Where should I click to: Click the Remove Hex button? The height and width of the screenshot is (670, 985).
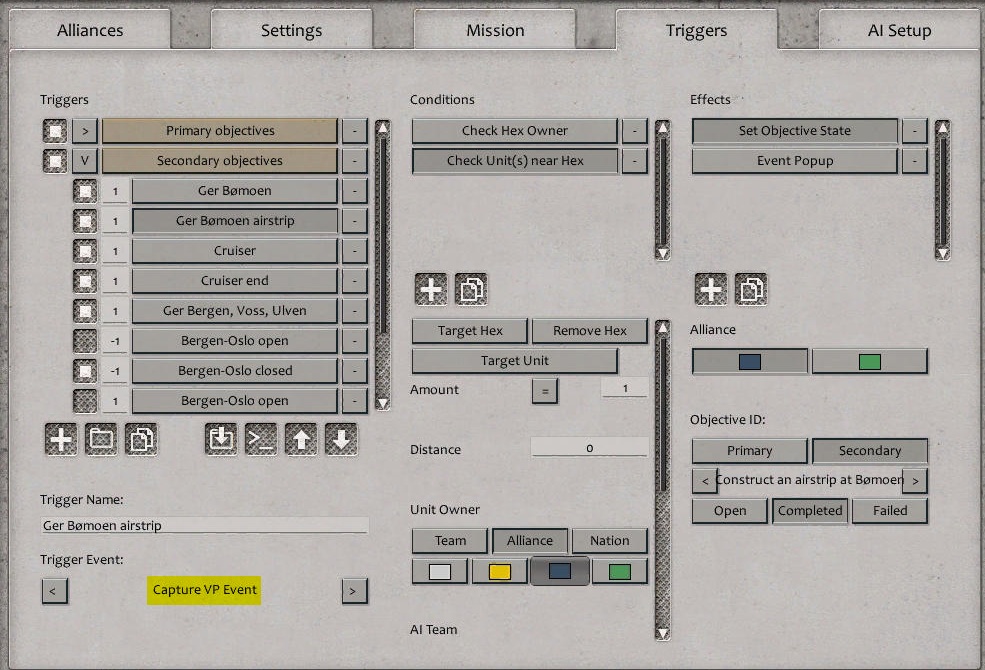pos(590,331)
